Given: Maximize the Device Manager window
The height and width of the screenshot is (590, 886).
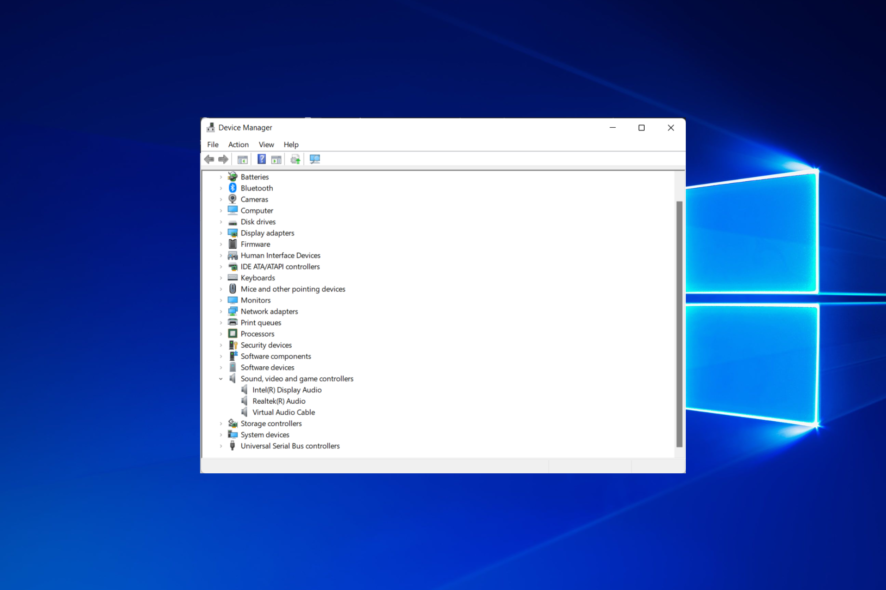Looking at the screenshot, I should (x=641, y=128).
